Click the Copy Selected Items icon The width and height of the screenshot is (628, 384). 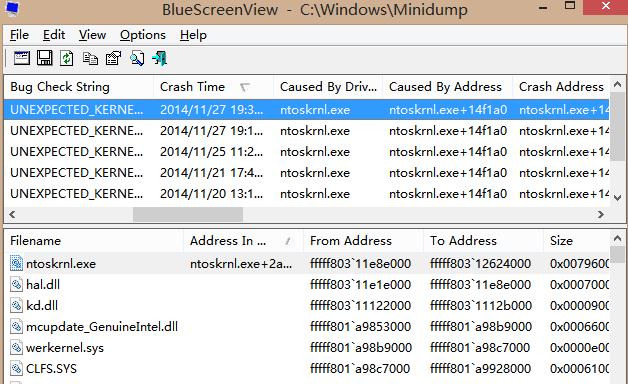(x=90, y=58)
